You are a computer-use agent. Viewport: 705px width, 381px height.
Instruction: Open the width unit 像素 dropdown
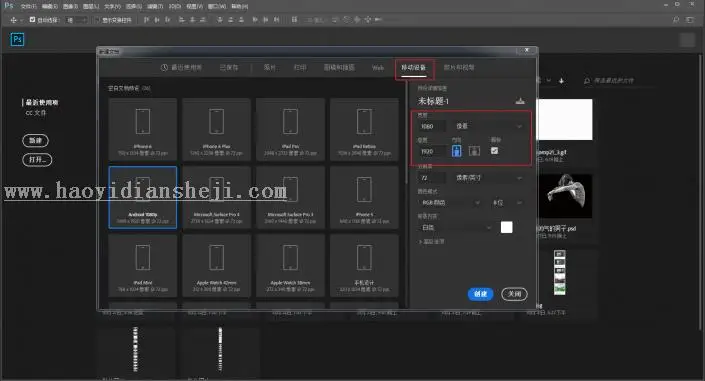coord(488,126)
